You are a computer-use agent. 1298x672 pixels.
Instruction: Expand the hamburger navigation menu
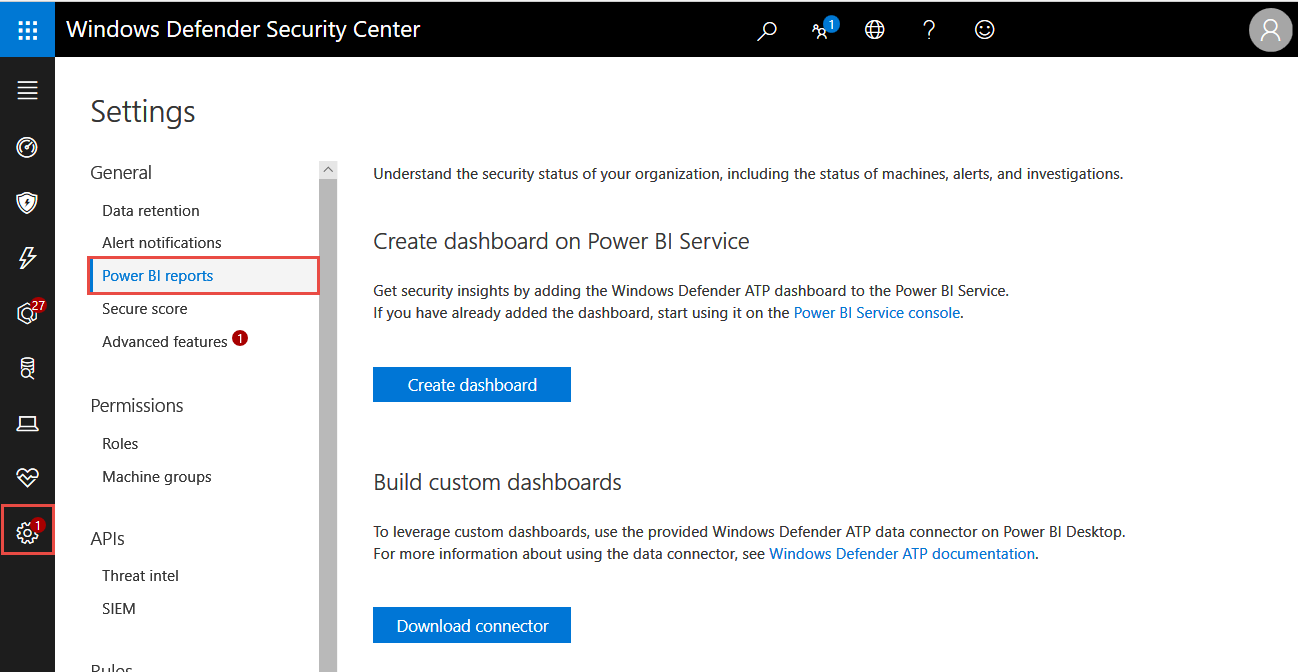tap(27, 91)
